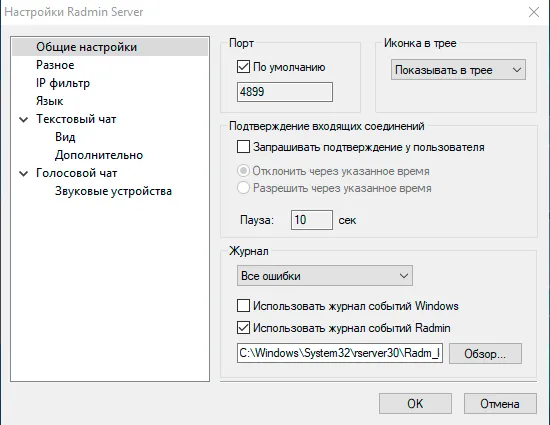Open the Язык settings page
The width and height of the screenshot is (550, 425).
pyautogui.click(x=49, y=101)
